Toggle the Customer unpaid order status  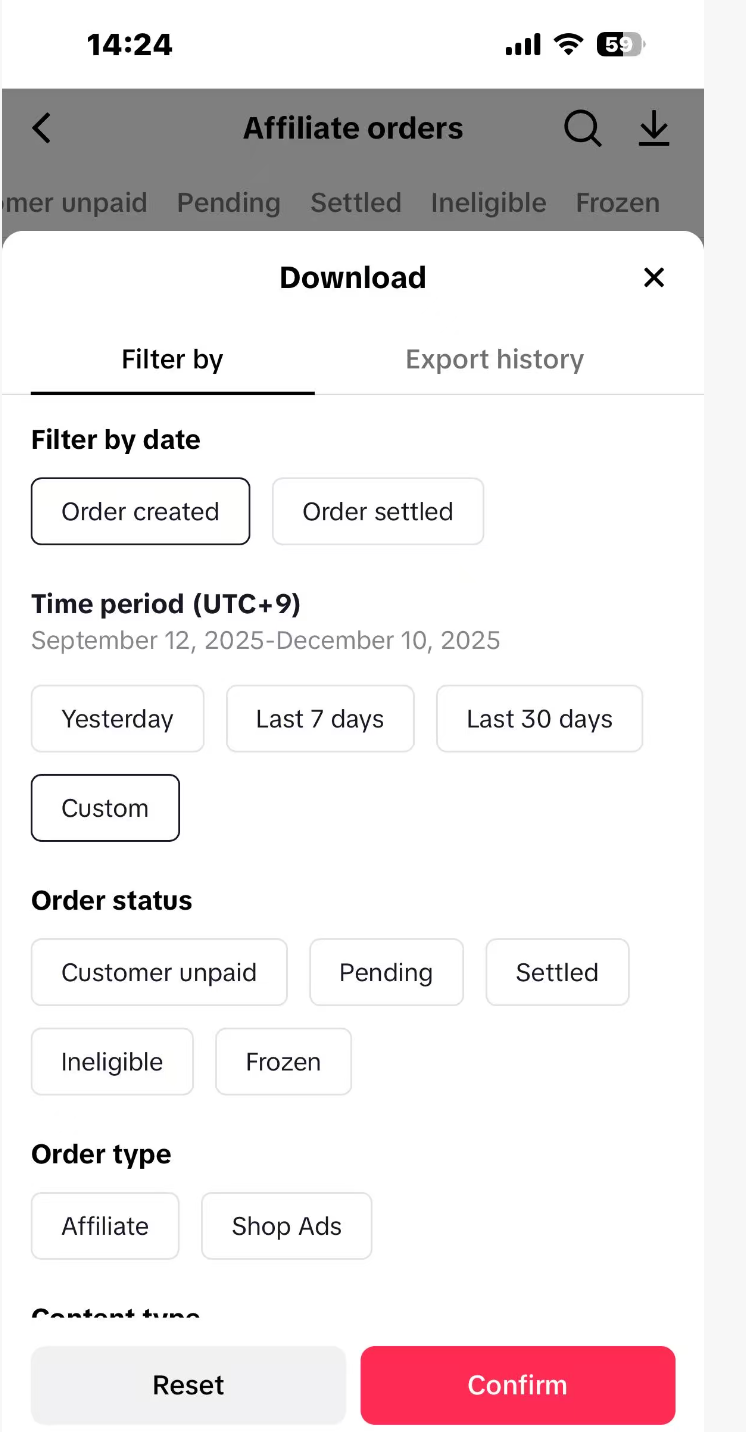pyautogui.click(x=159, y=973)
